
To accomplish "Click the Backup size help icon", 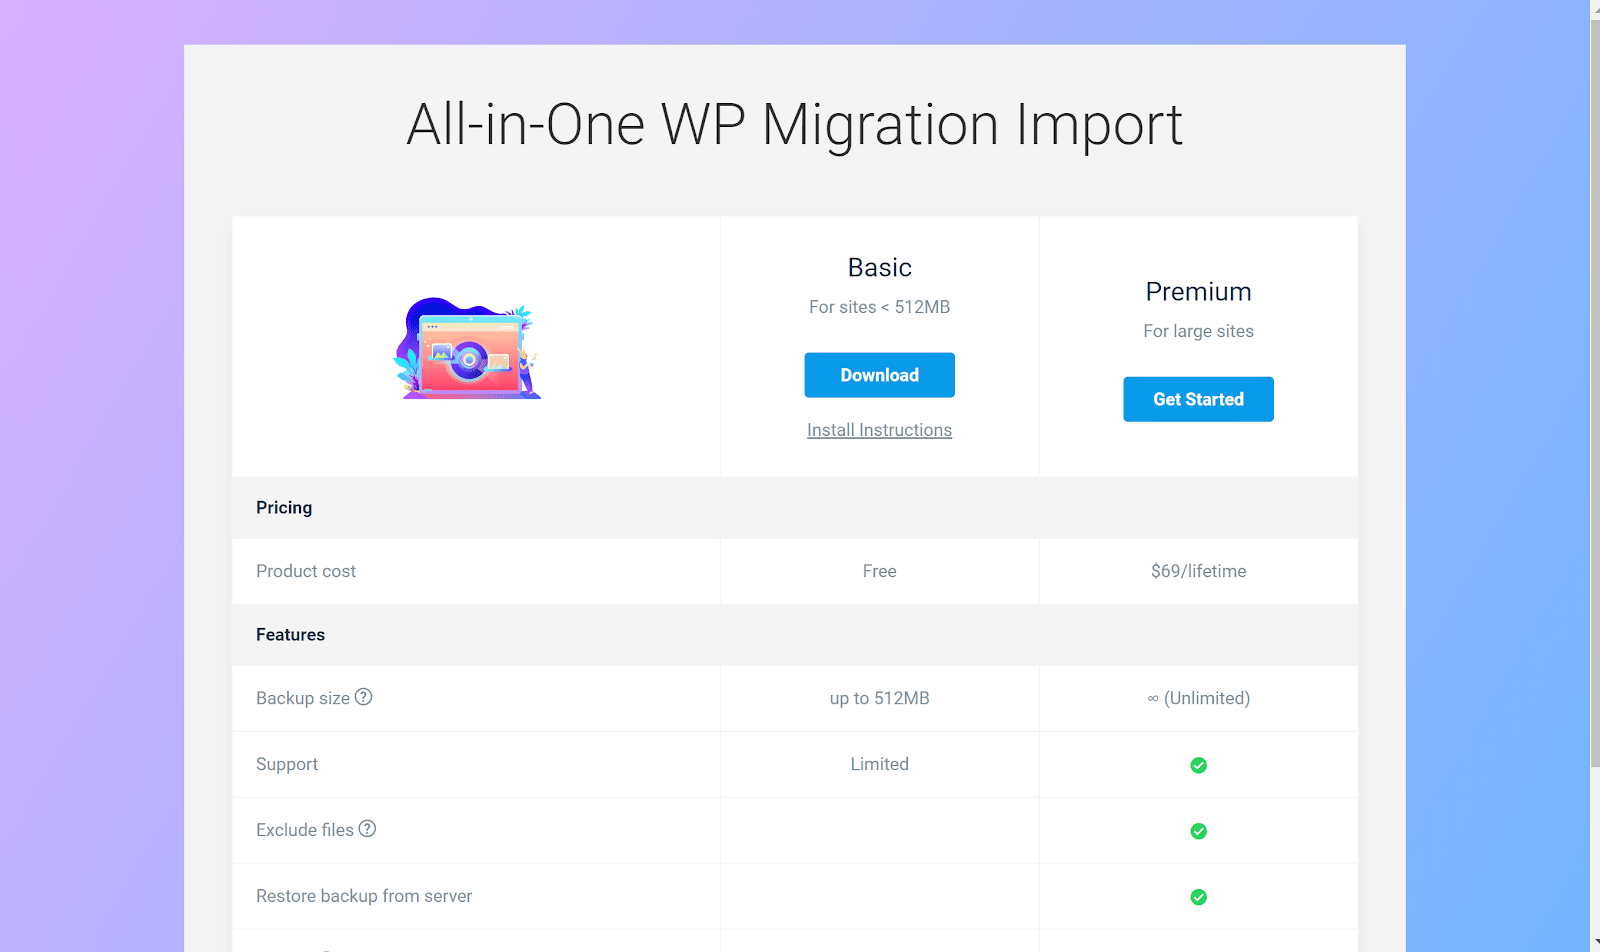I will (364, 697).
